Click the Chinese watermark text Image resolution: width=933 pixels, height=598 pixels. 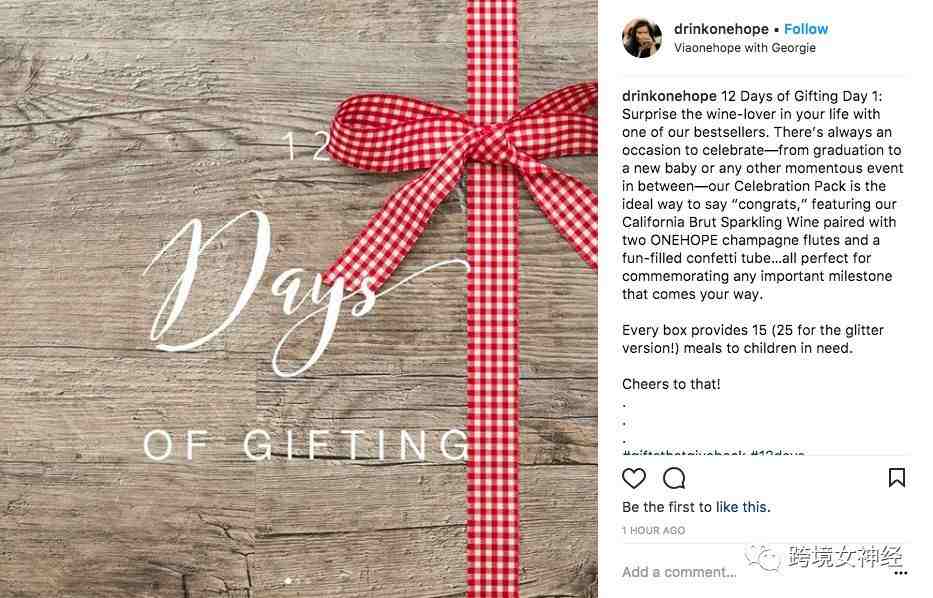[x=846, y=557]
